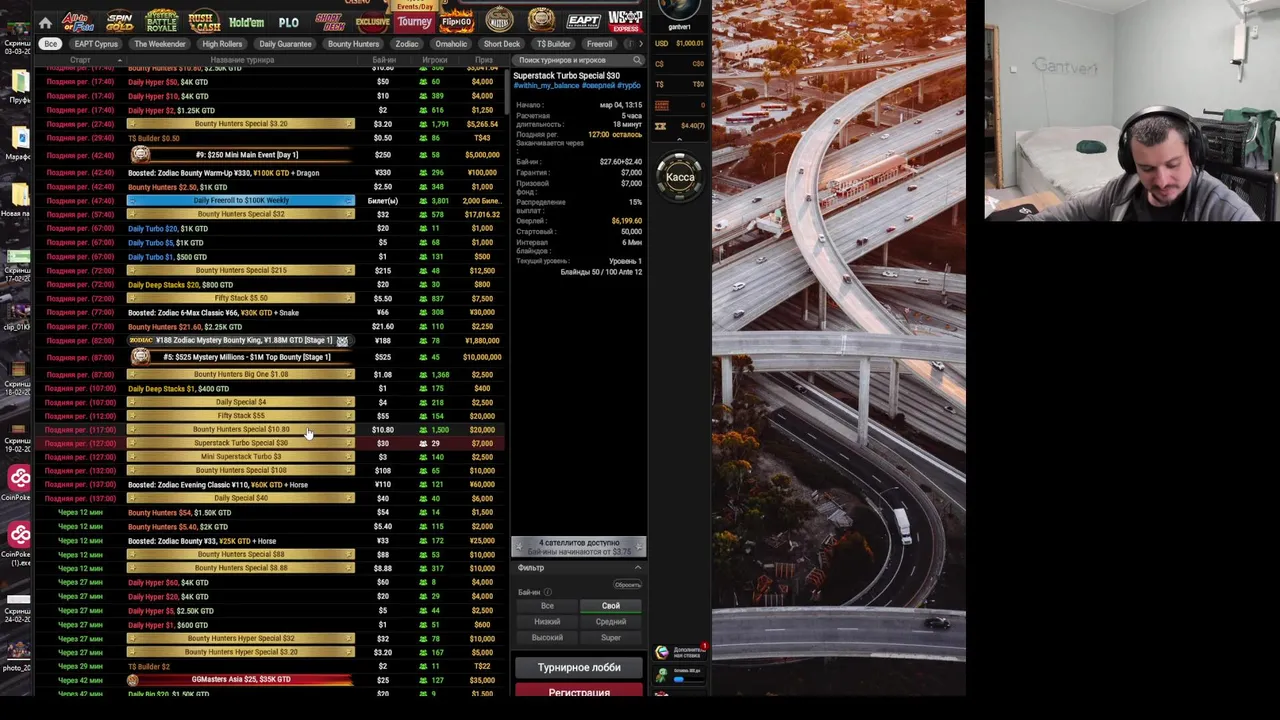Screen dimensions: 1280x720
Task: Switch to the EAPT Cyprus tab
Action: (x=96, y=44)
